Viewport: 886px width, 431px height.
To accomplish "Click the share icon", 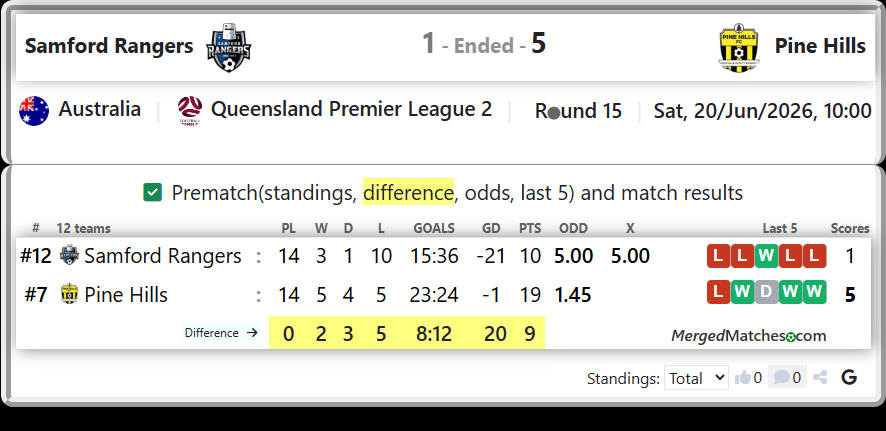I will (820, 377).
